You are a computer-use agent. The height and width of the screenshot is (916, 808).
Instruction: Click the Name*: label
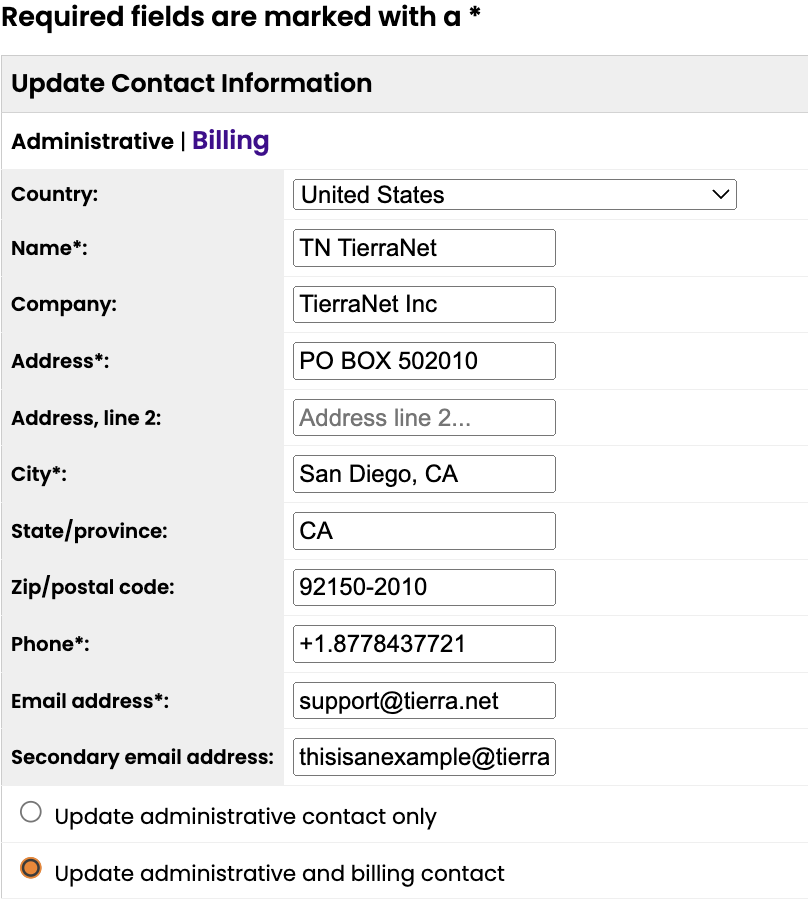pyautogui.click(x=50, y=248)
